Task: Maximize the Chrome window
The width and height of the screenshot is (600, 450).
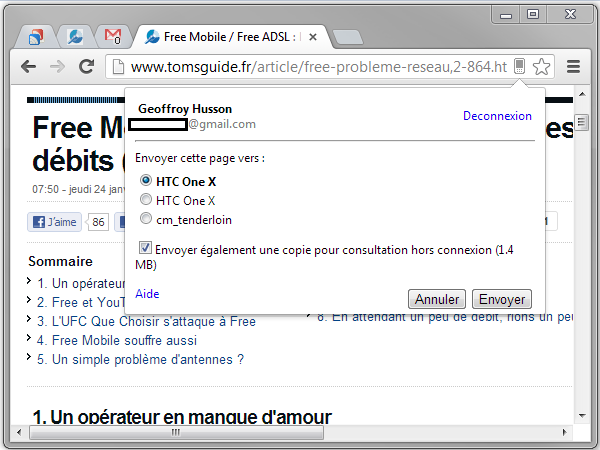Action: pos(533,15)
